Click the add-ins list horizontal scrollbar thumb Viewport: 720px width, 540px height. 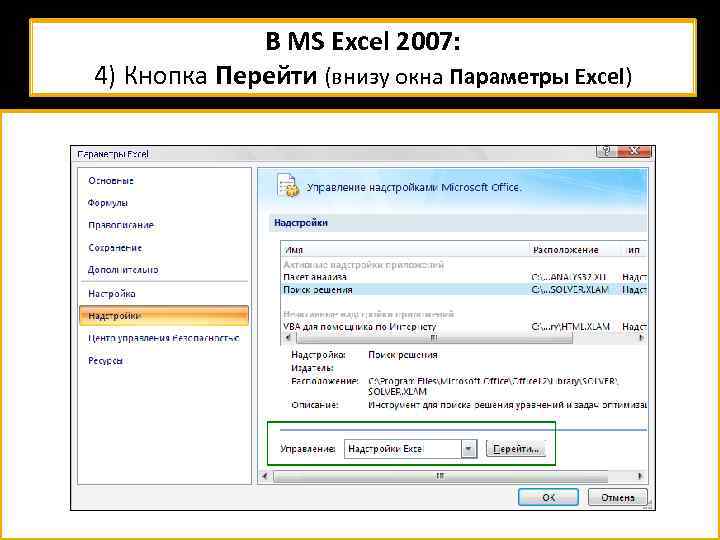click(434, 338)
